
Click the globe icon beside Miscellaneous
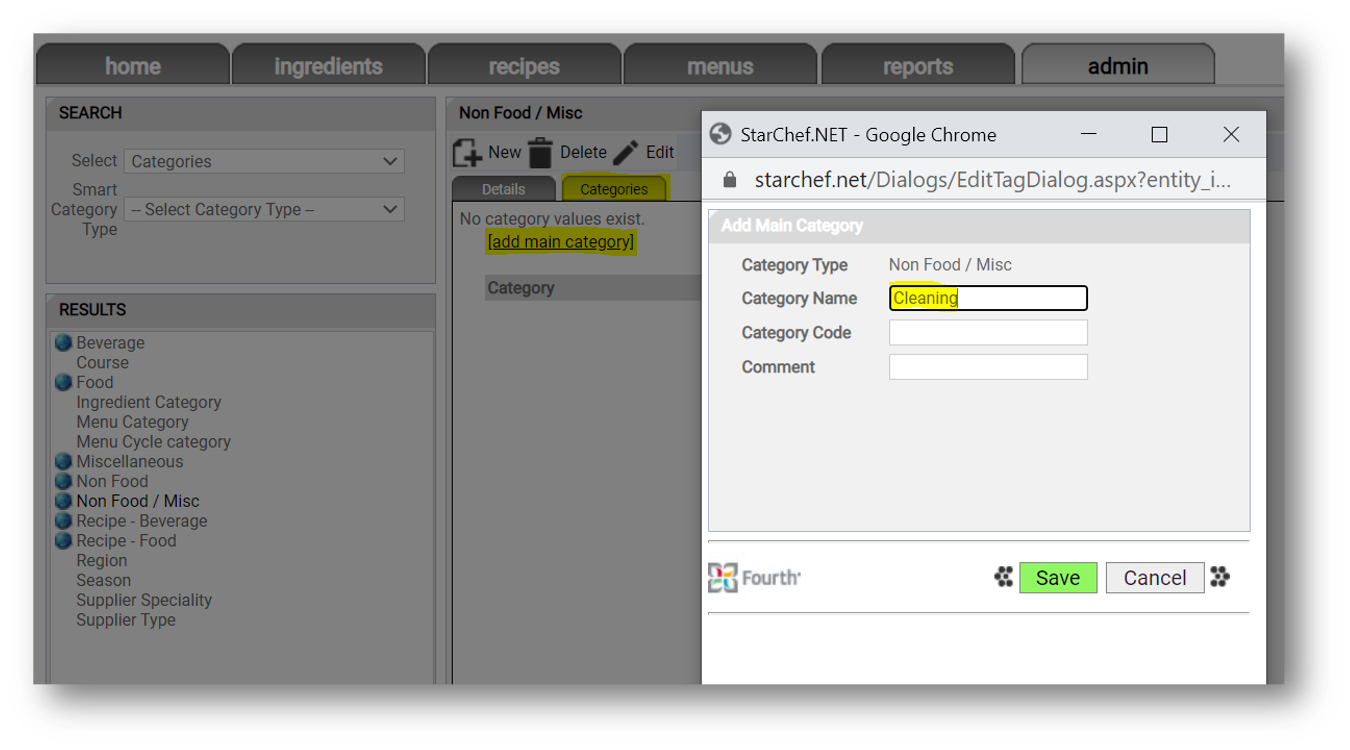pyautogui.click(x=64, y=461)
